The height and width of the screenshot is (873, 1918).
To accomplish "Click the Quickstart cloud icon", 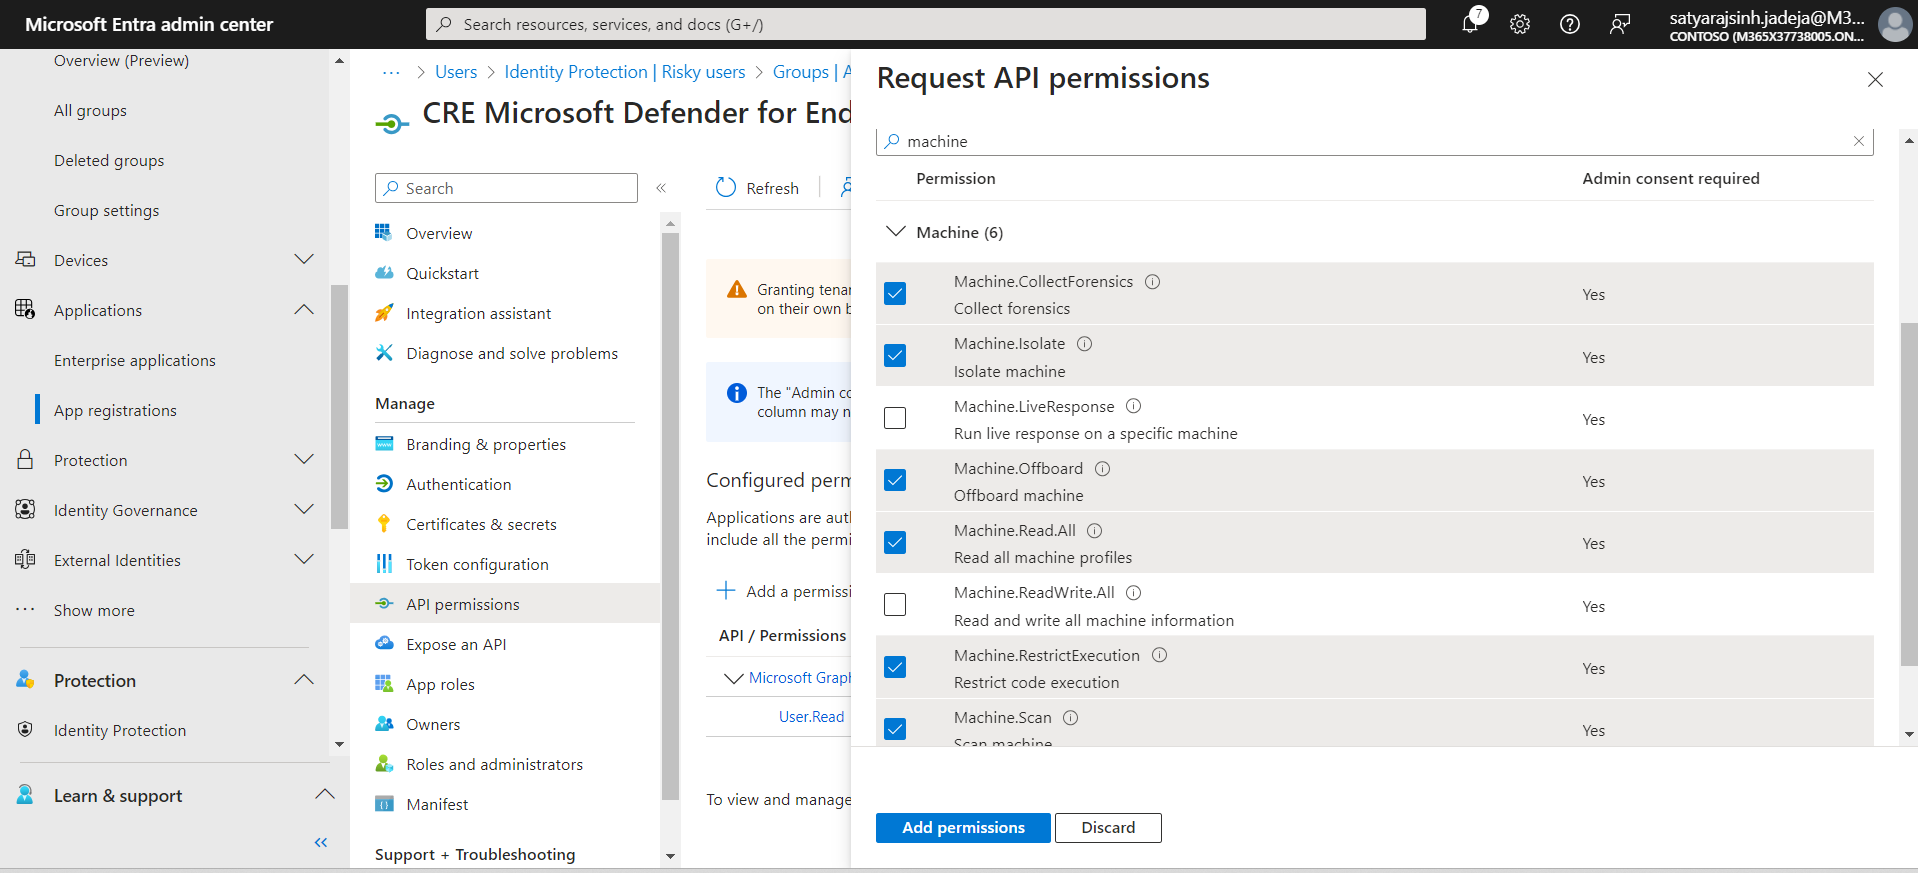I will 384,273.
